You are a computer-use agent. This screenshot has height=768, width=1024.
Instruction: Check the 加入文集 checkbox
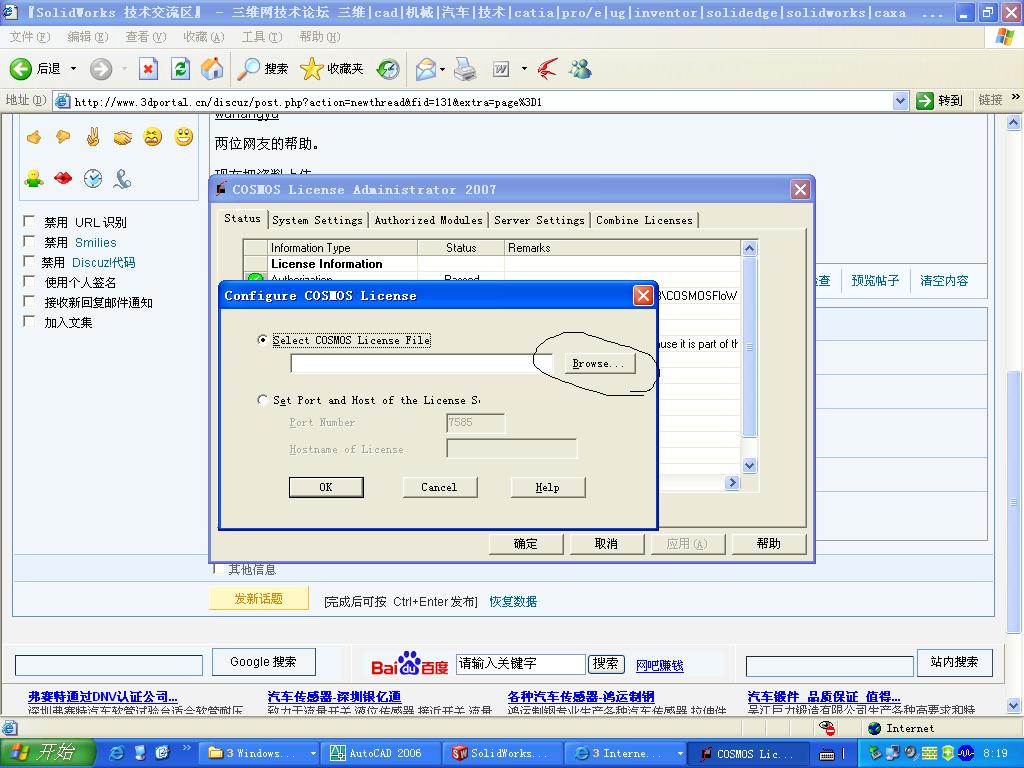[29, 321]
